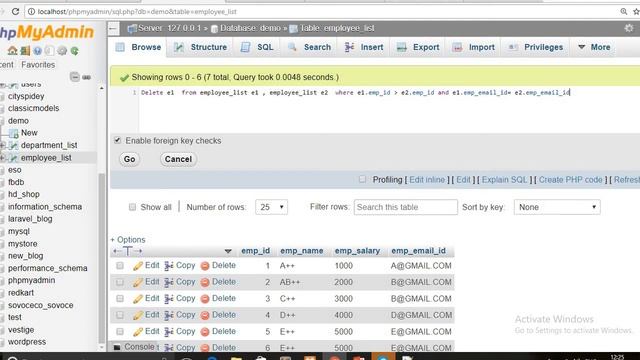Image resolution: width=640 pixels, height=360 pixels.
Task: Click pencil Edit icon for row D++
Action: tap(138, 315)
